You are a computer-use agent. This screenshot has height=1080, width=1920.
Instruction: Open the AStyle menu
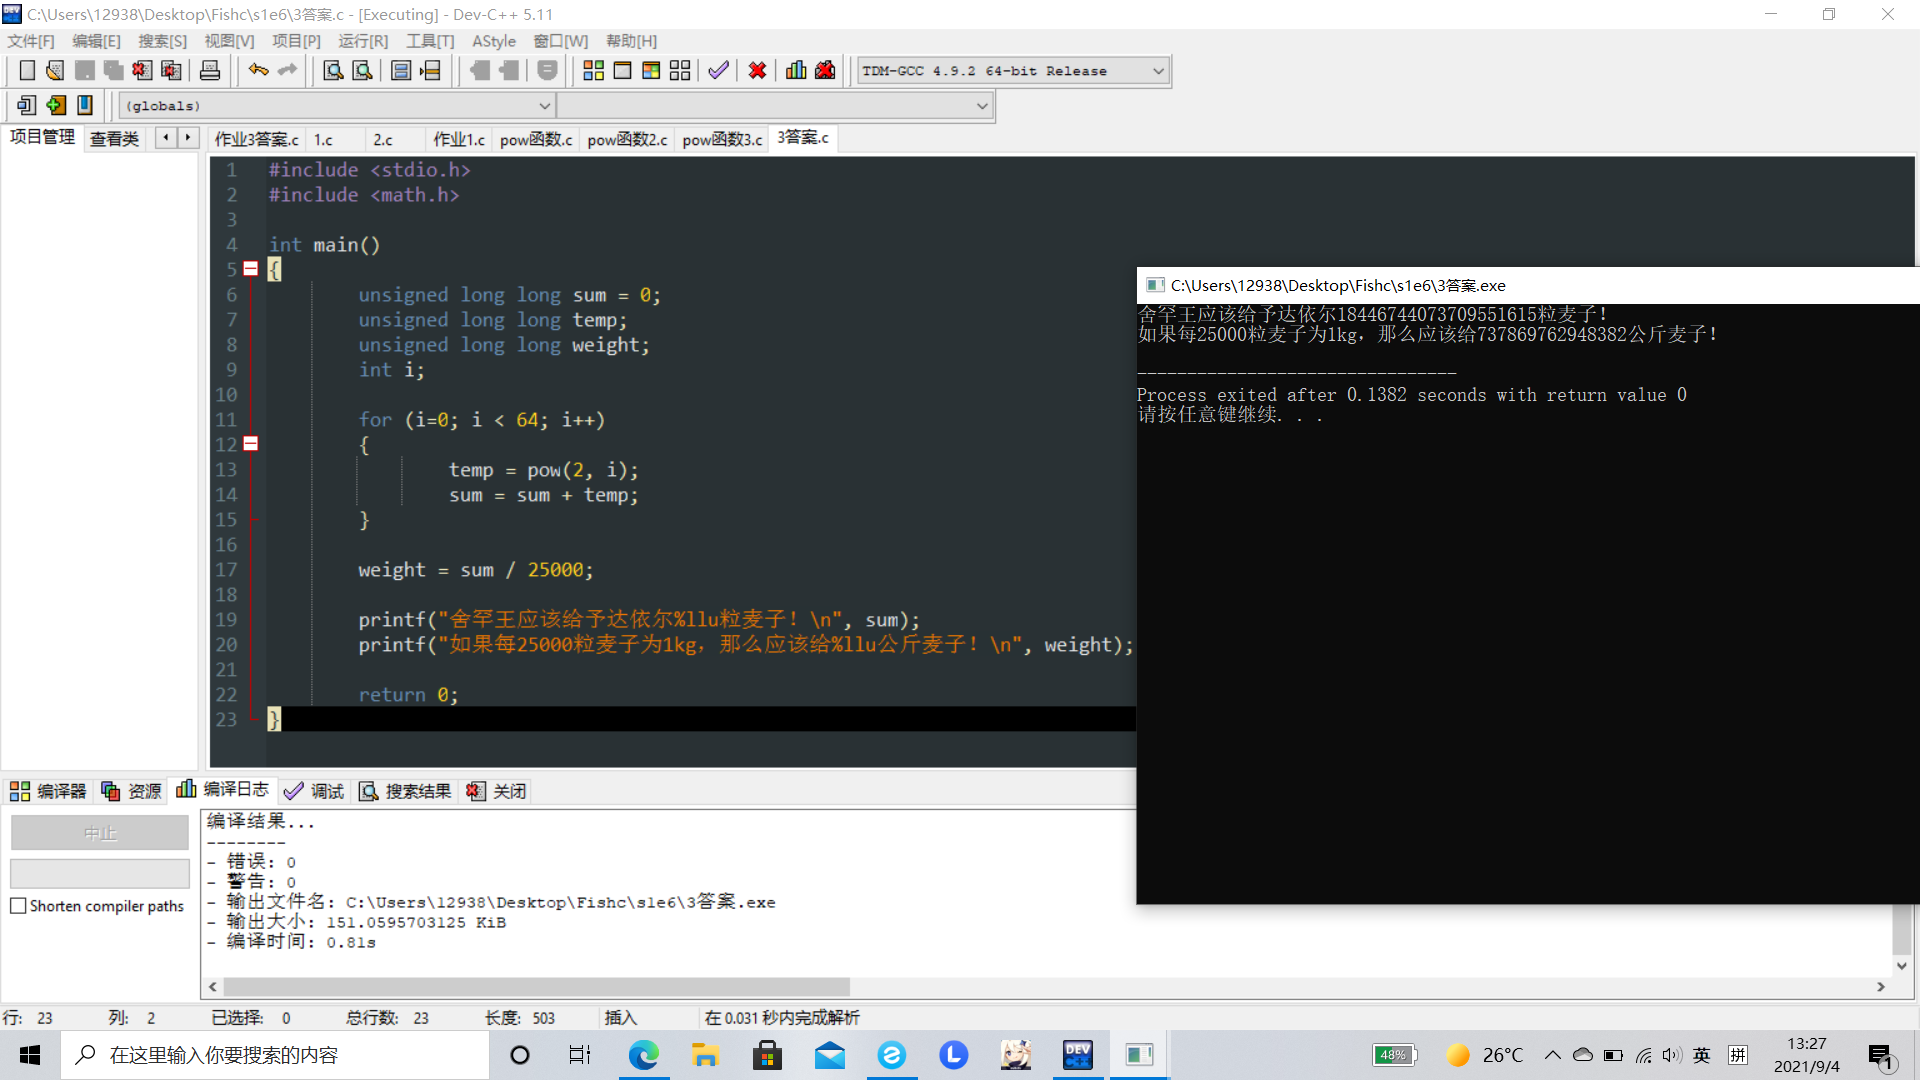pyautogui.click(x=494, y=41)
